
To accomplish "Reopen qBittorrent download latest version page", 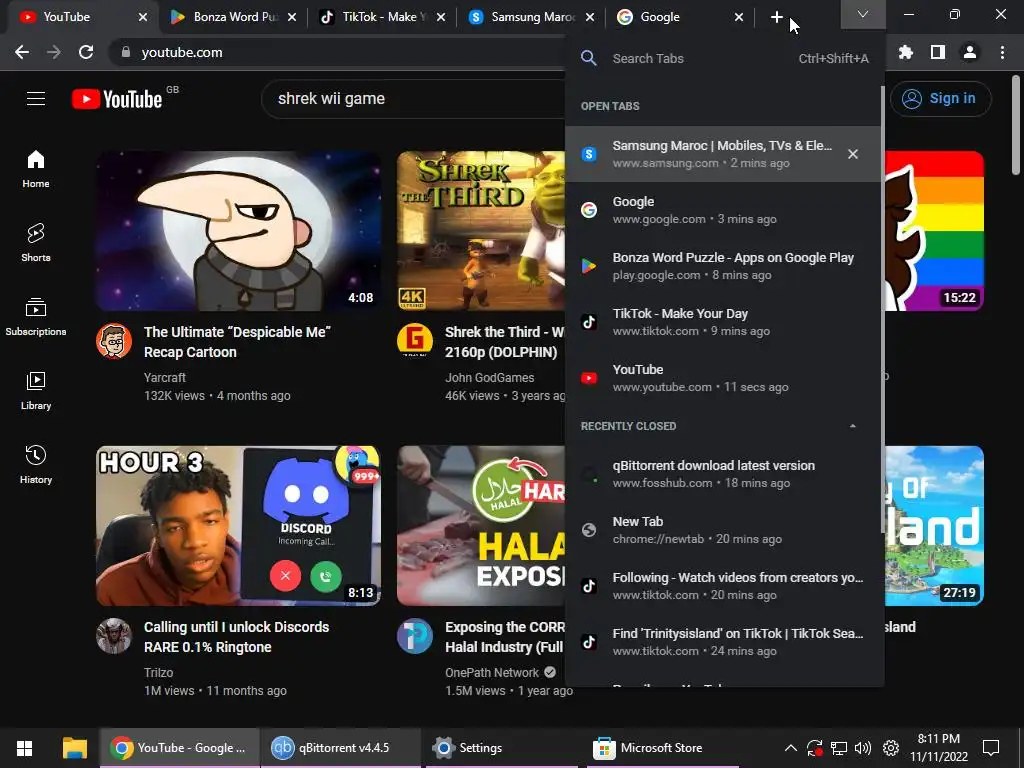I will (723, 473).
